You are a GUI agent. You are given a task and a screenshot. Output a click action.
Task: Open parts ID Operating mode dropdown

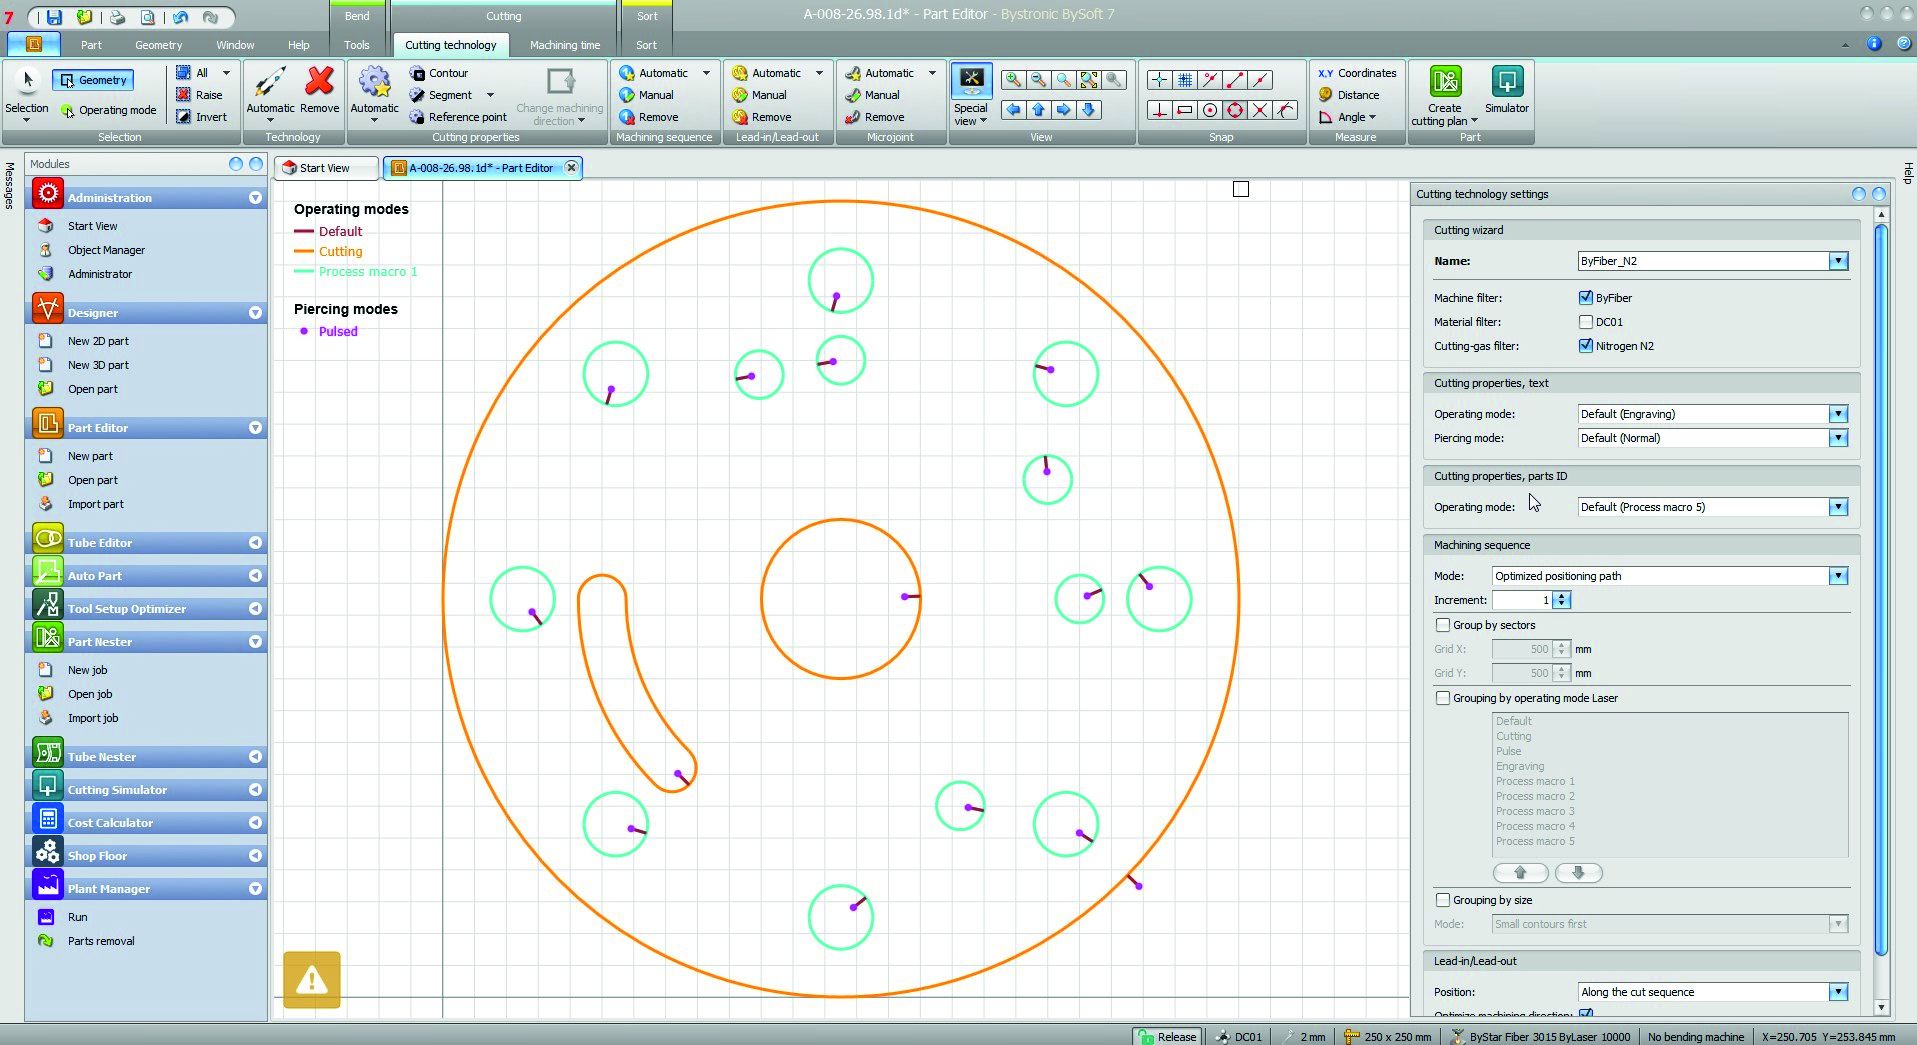[1838, 507]
